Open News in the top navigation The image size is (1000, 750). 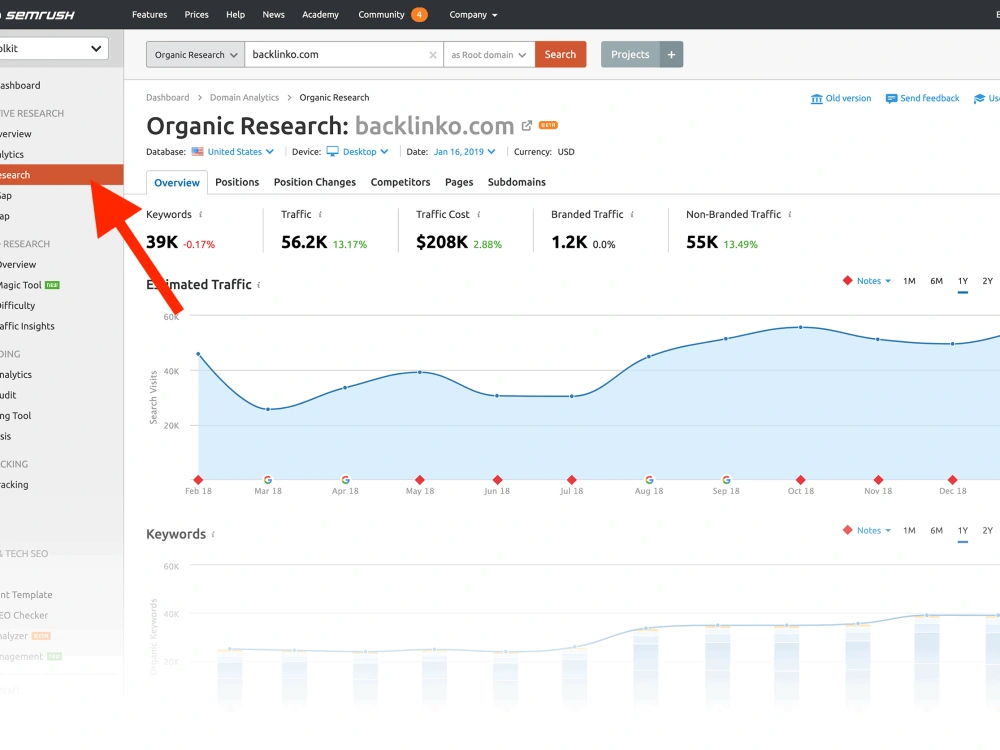tap(274, 15)
